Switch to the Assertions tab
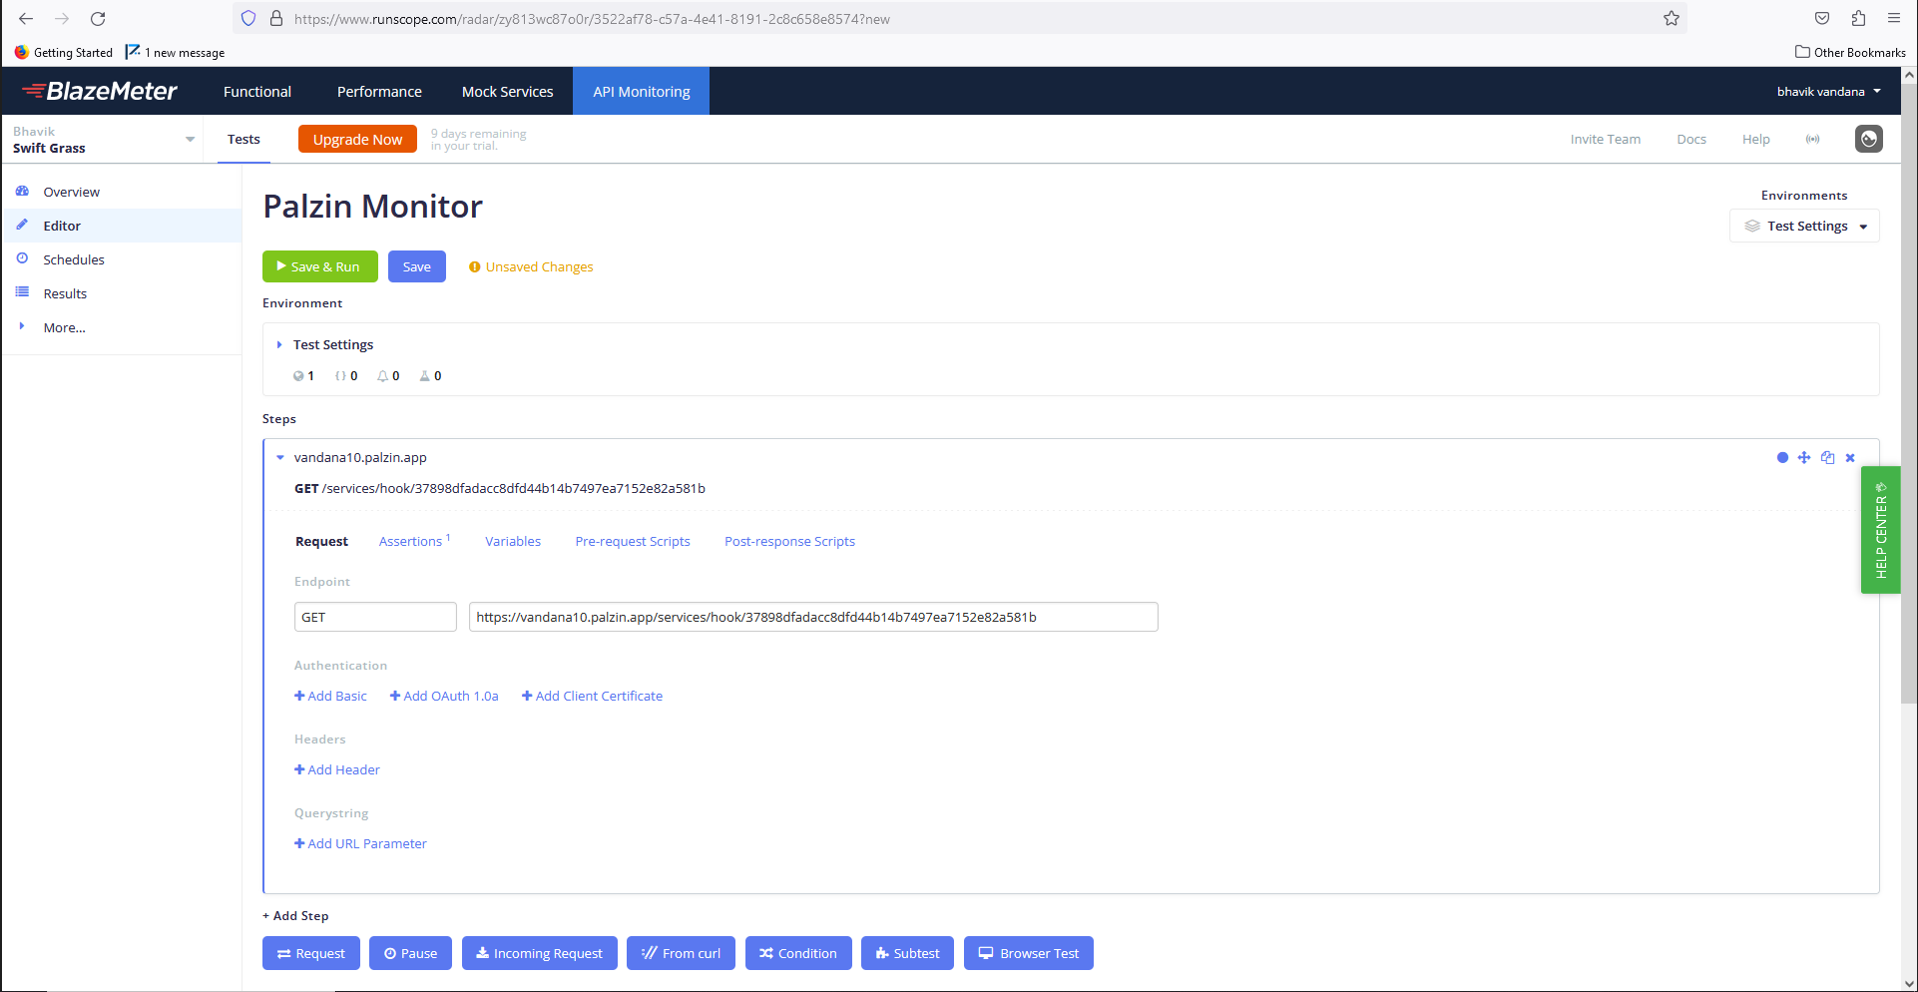 413,541
